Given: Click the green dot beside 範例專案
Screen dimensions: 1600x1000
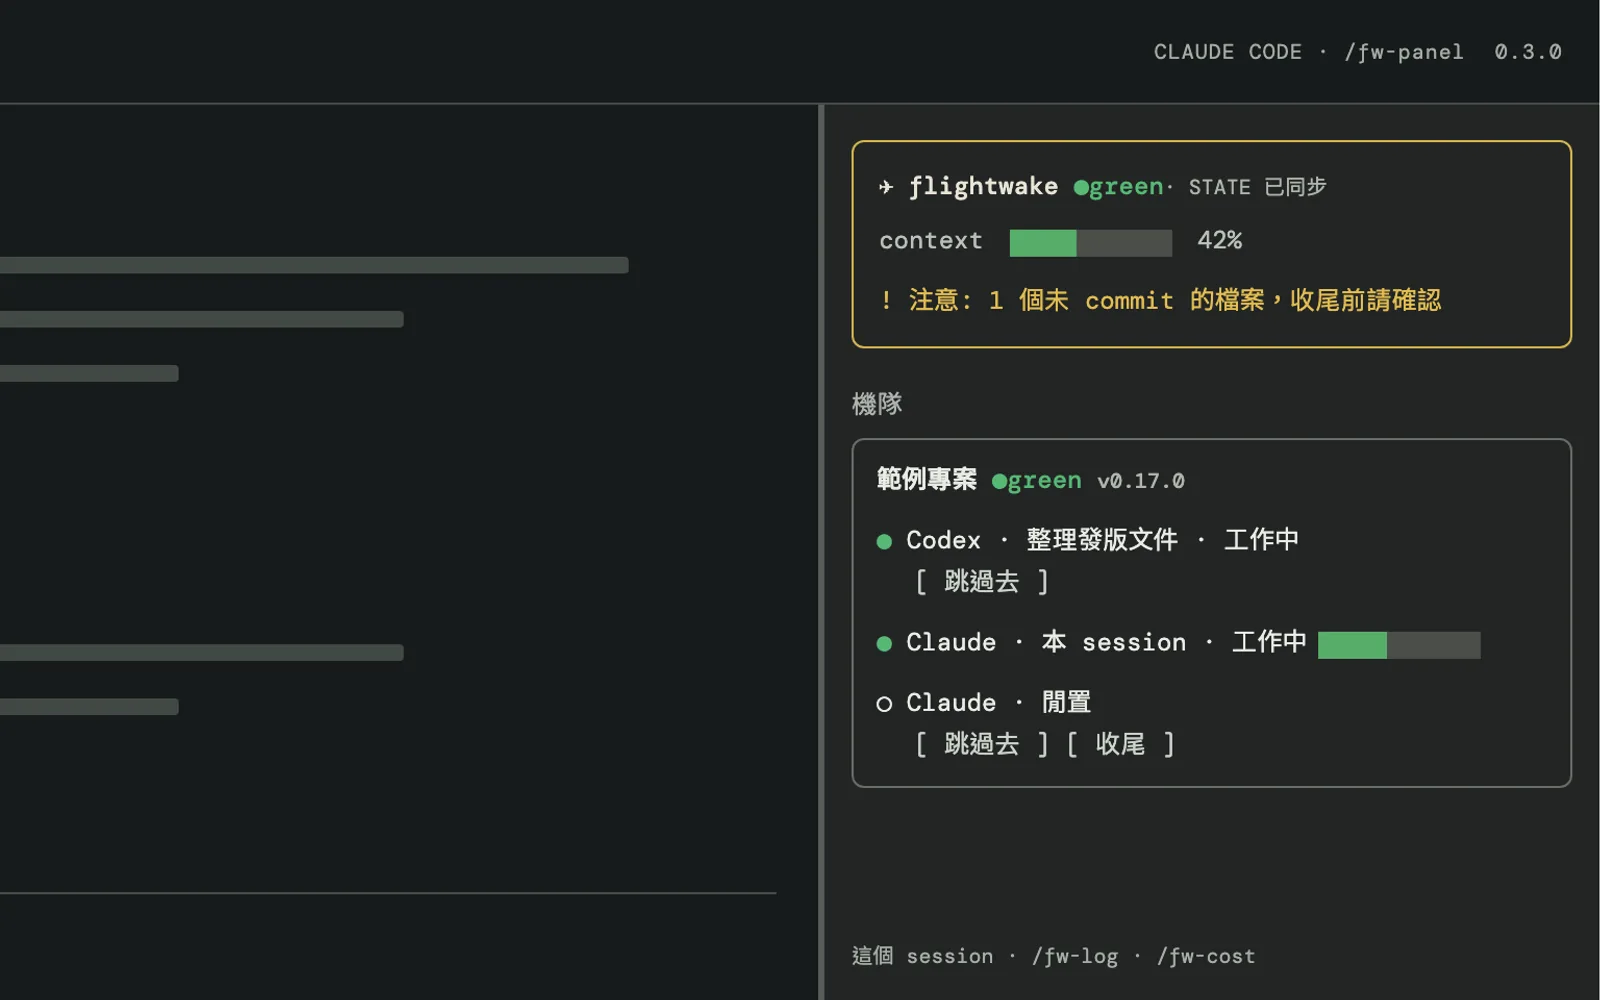Looking at the screenshot, I should [999, 482].
